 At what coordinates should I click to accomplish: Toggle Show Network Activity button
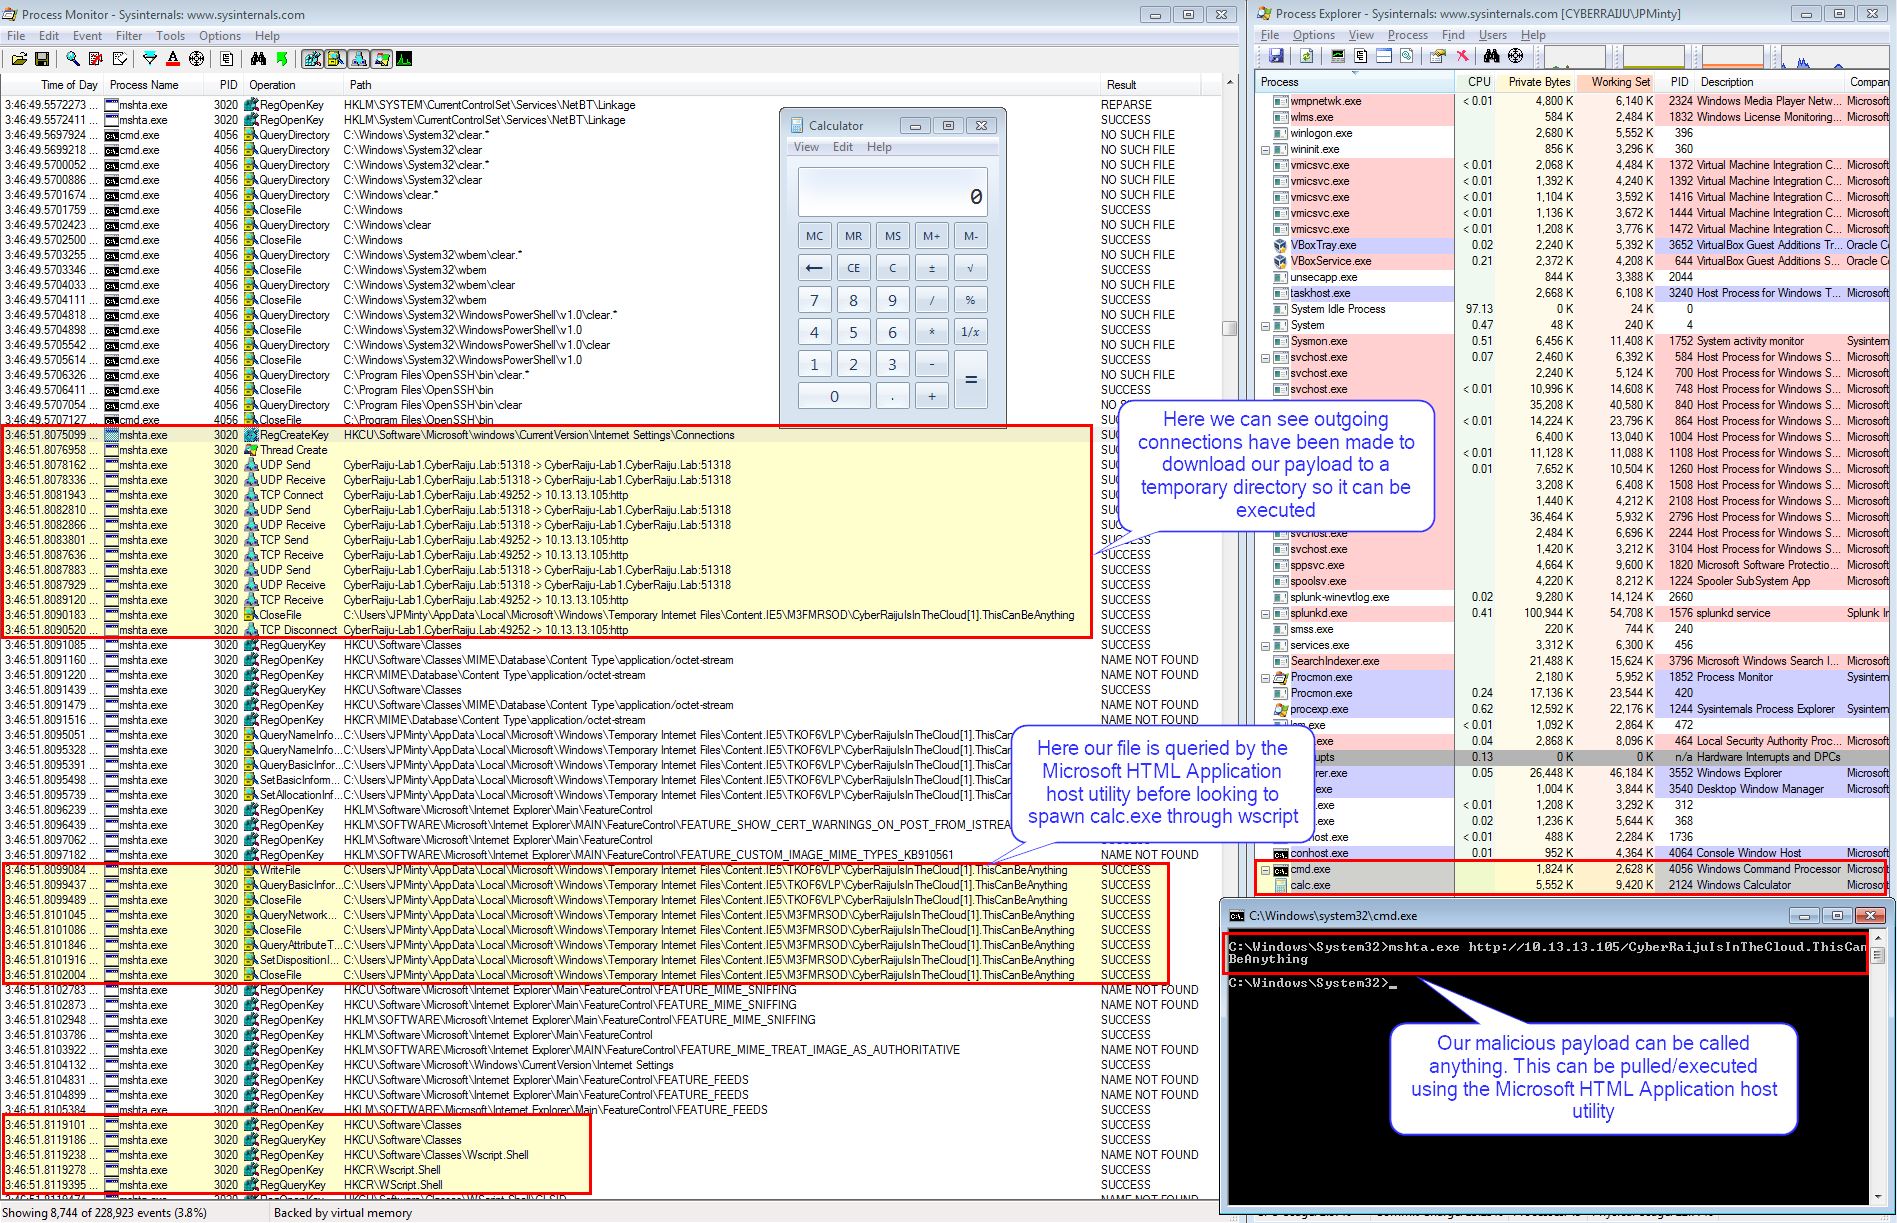(x=359, y=60)
